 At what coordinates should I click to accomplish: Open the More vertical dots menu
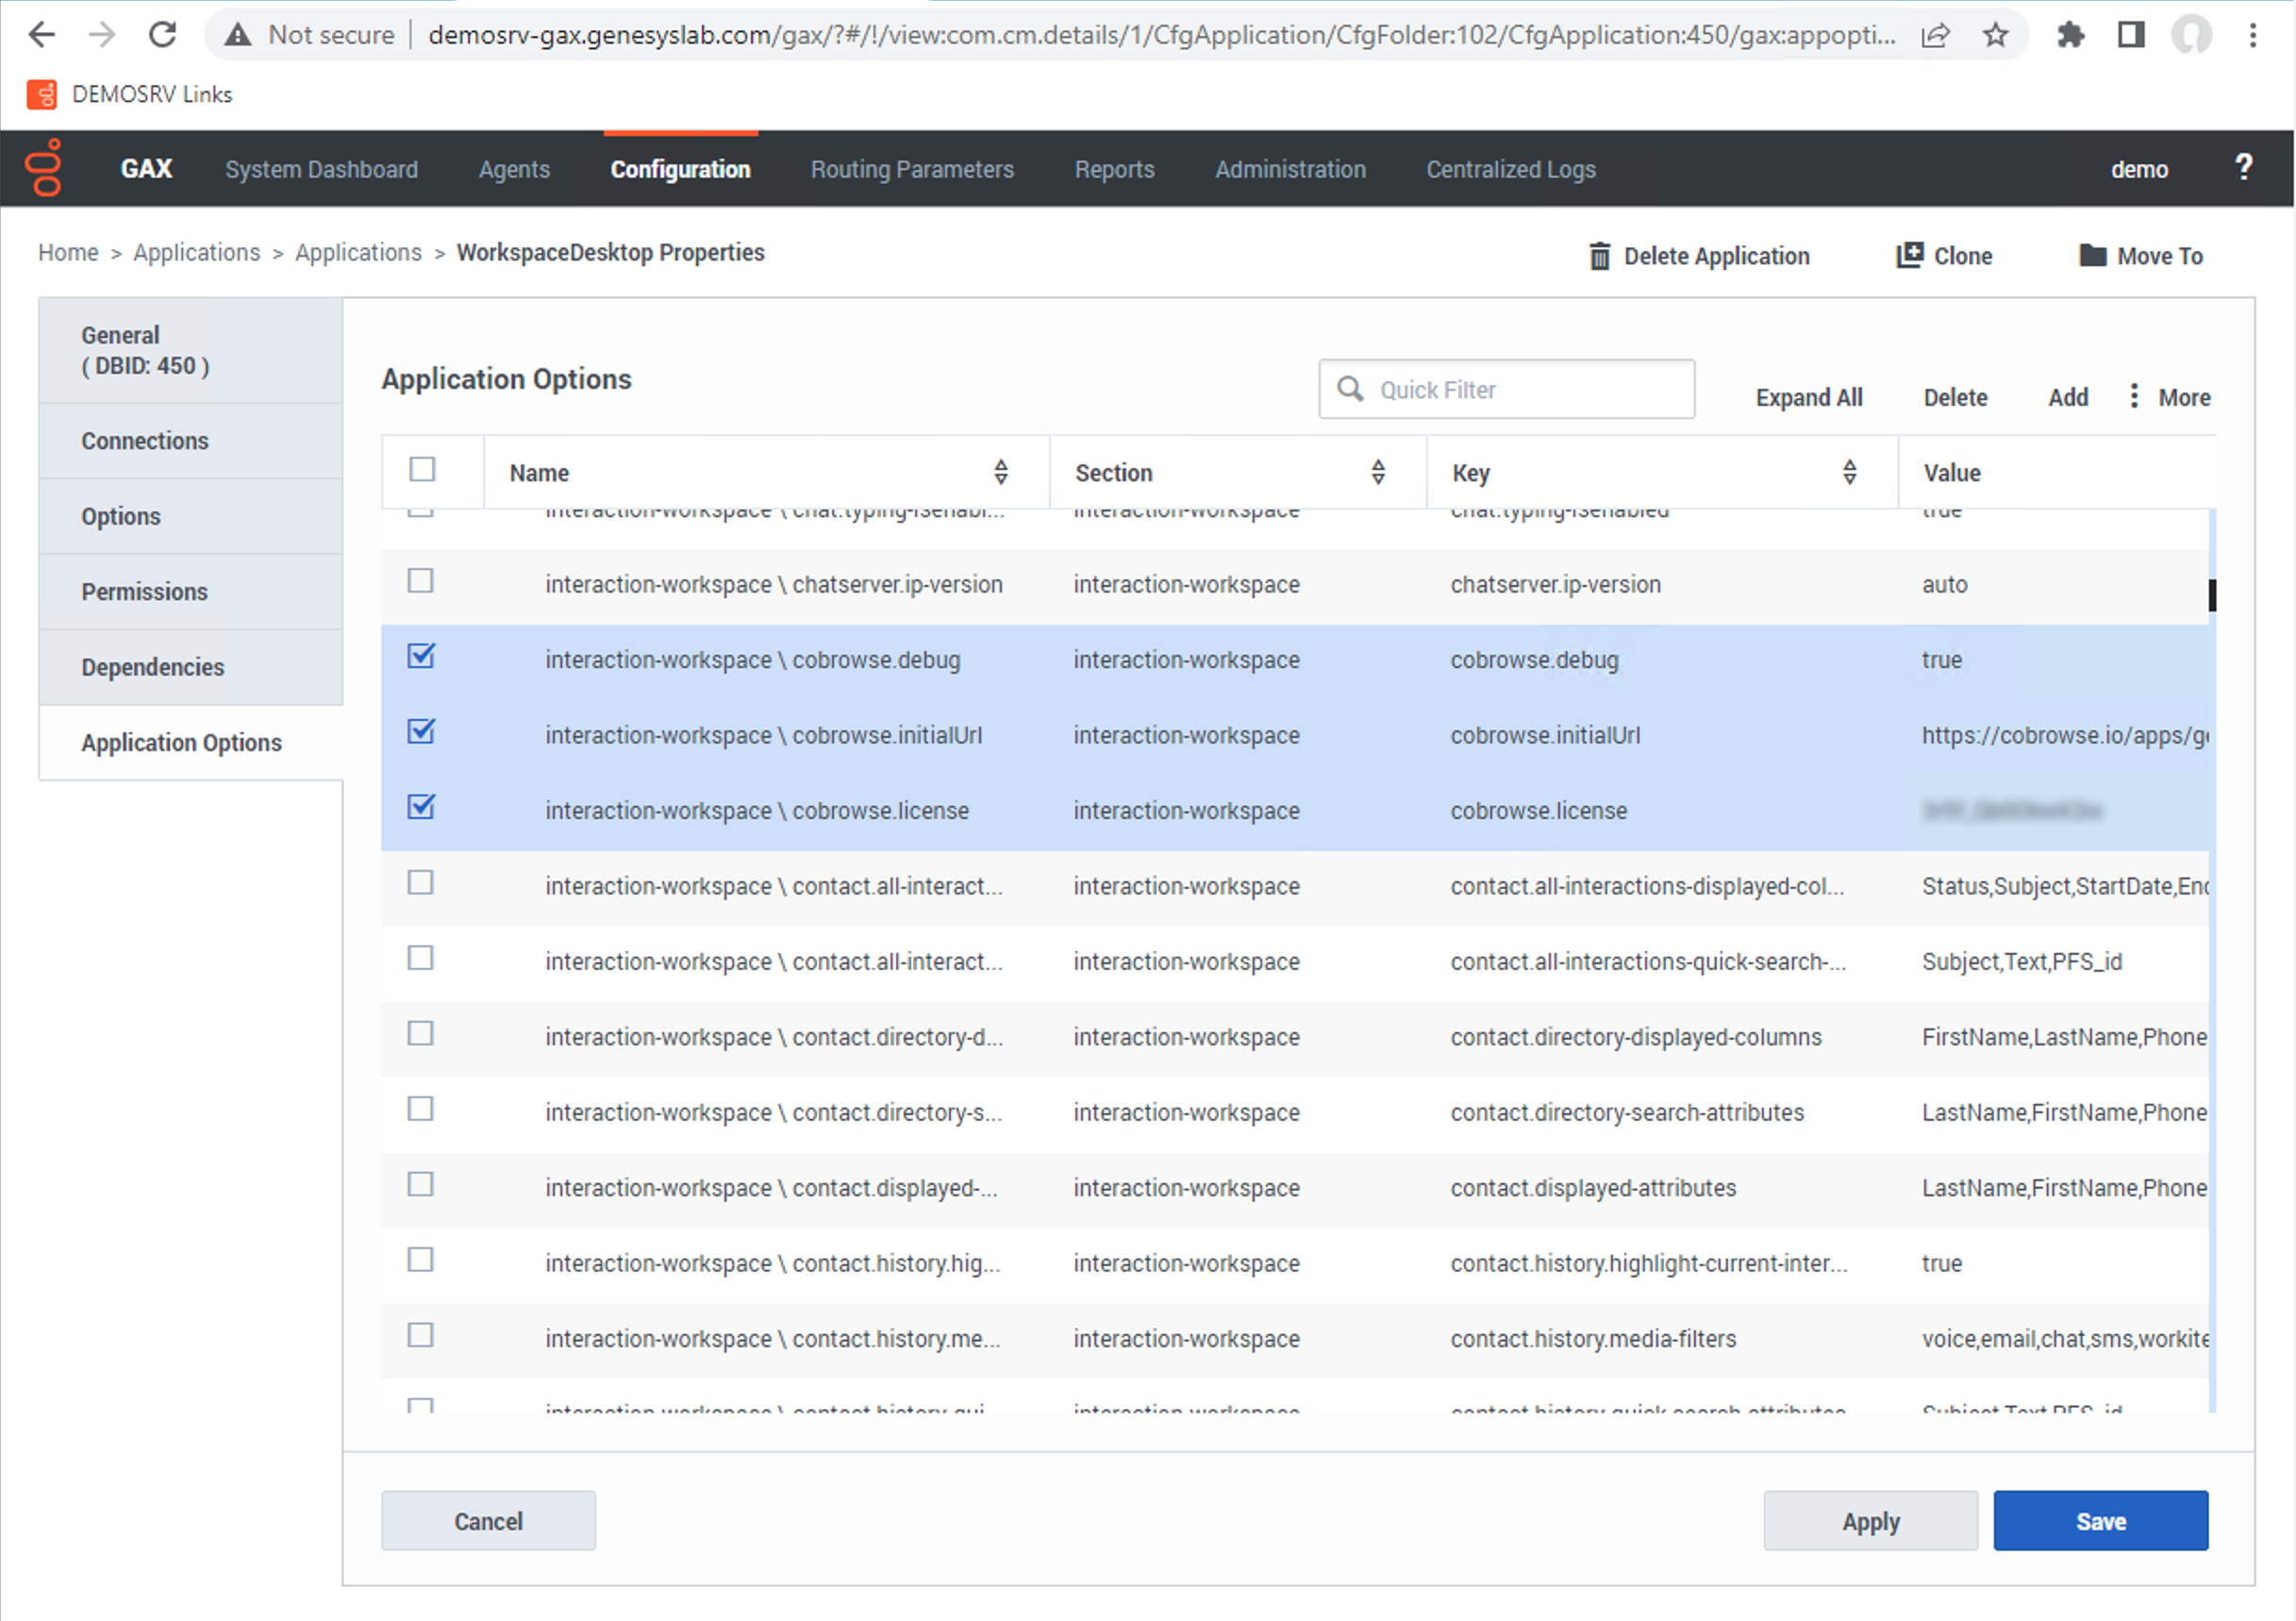click(2134, 396)
